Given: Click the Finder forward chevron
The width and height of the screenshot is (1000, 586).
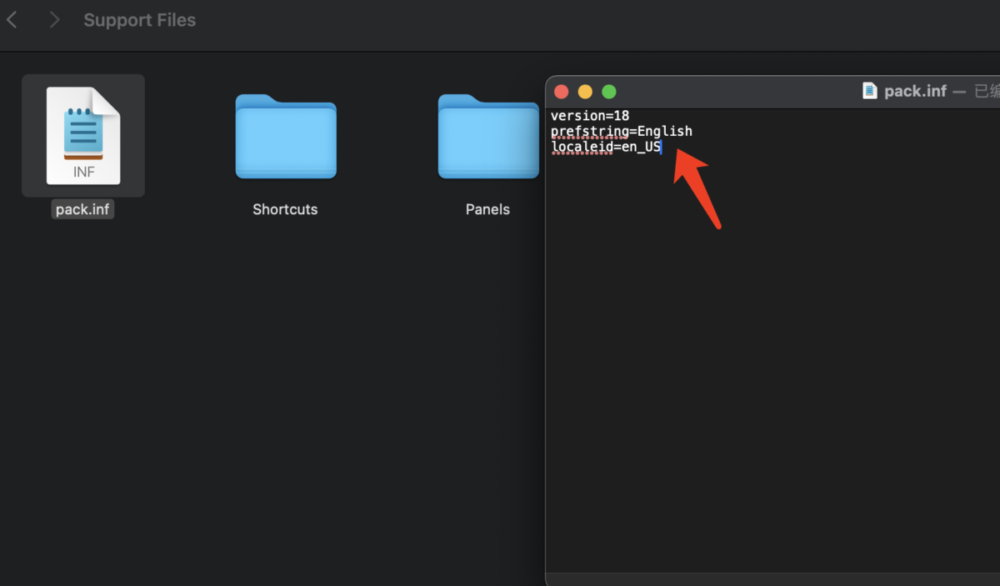Looking at the screenshot, I should 54,20.
